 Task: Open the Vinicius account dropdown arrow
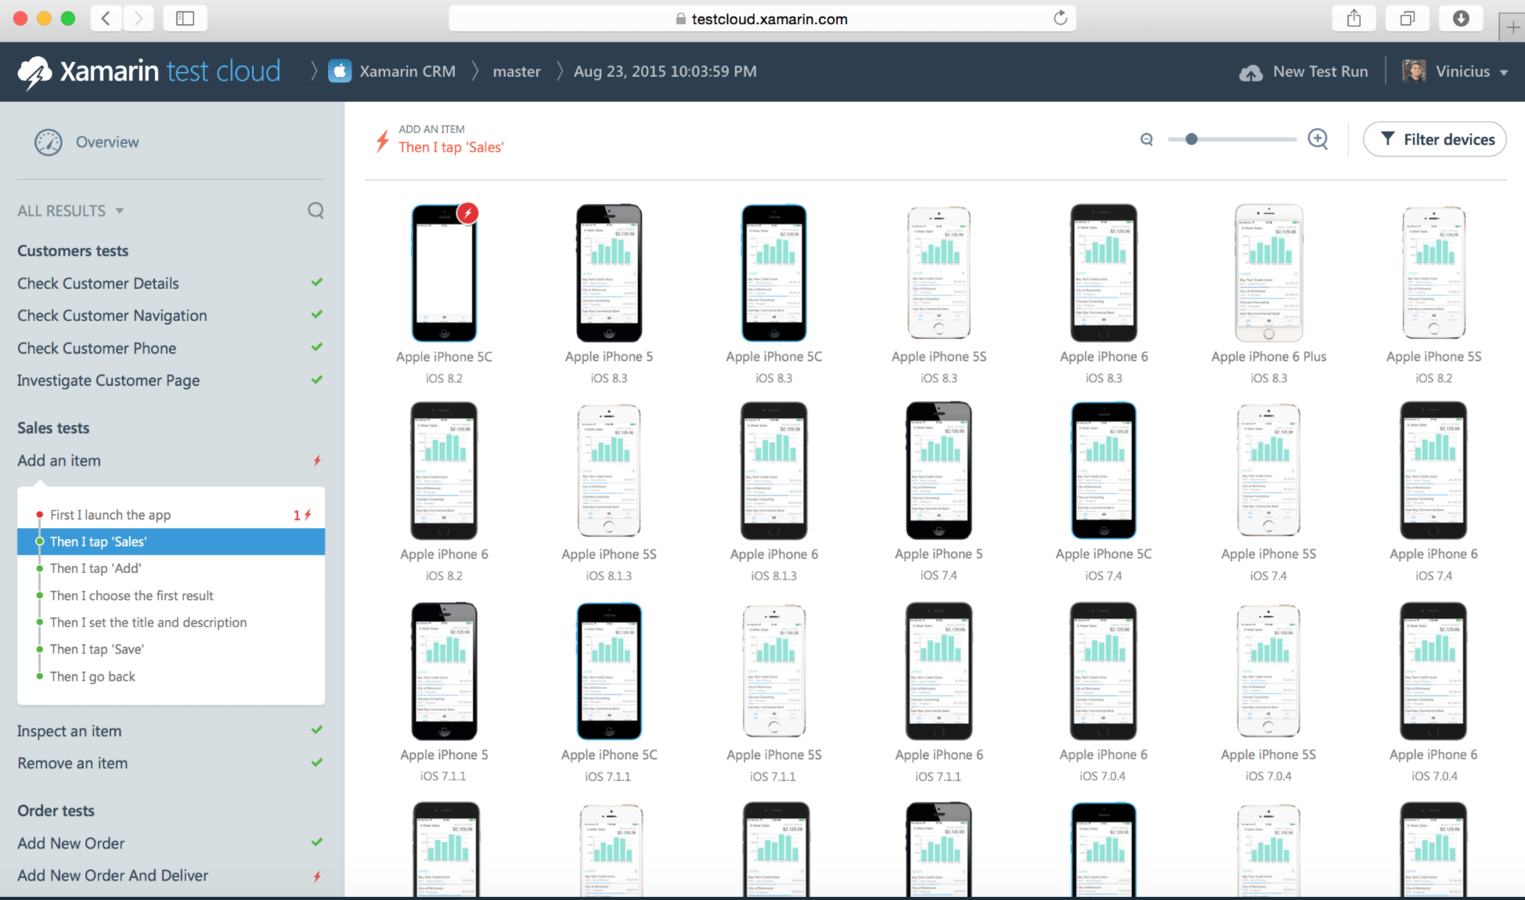(1503, 72)
